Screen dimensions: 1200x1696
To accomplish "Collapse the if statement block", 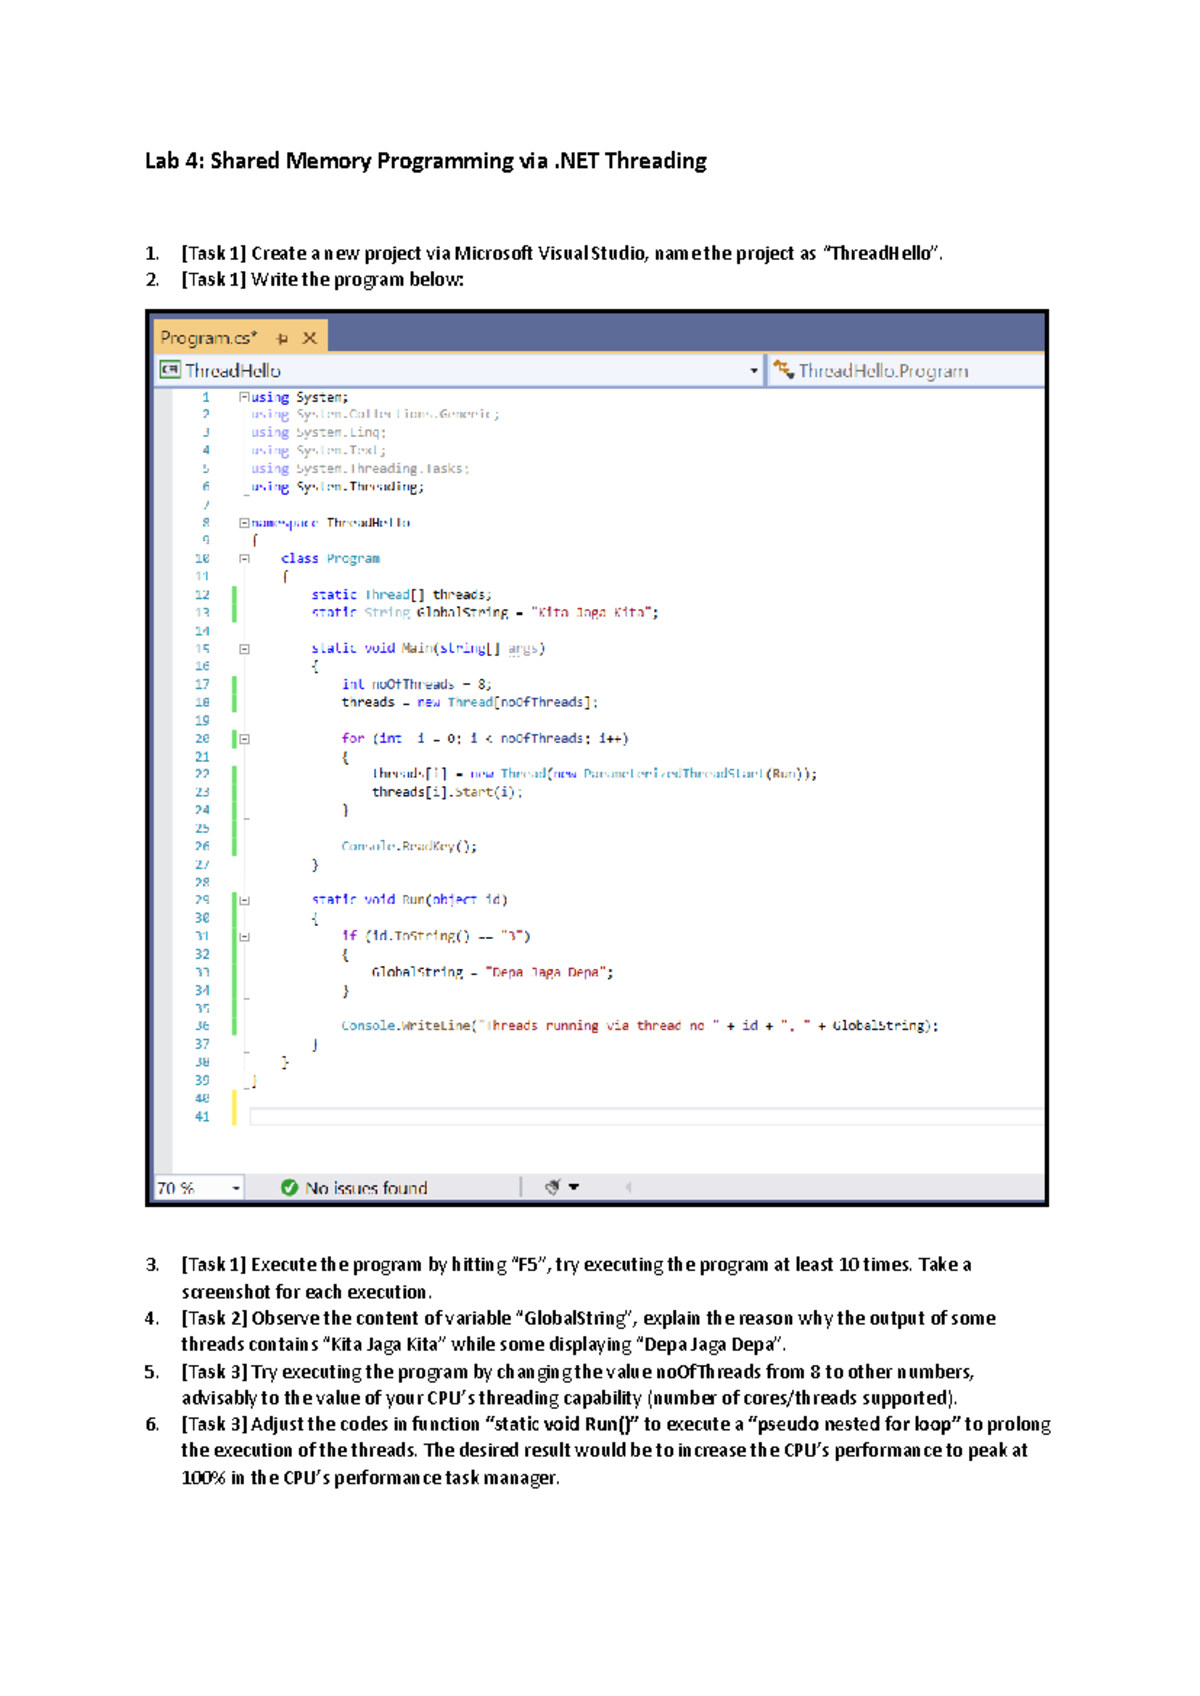I will pos(244,937).
